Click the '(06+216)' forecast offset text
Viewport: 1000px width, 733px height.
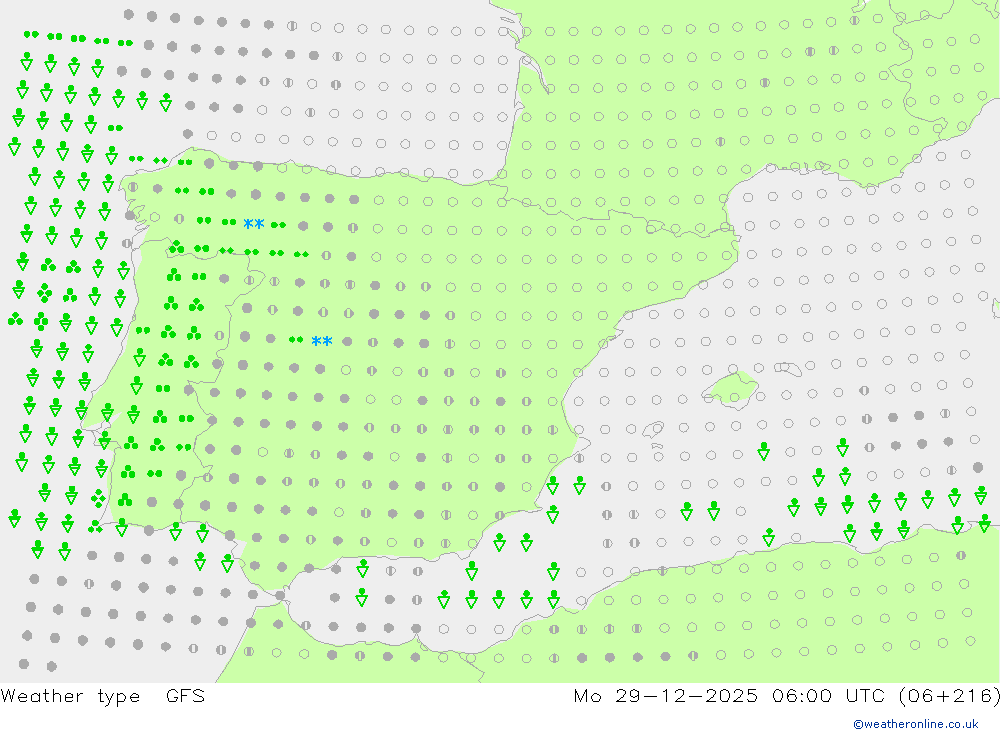[949, 695]
